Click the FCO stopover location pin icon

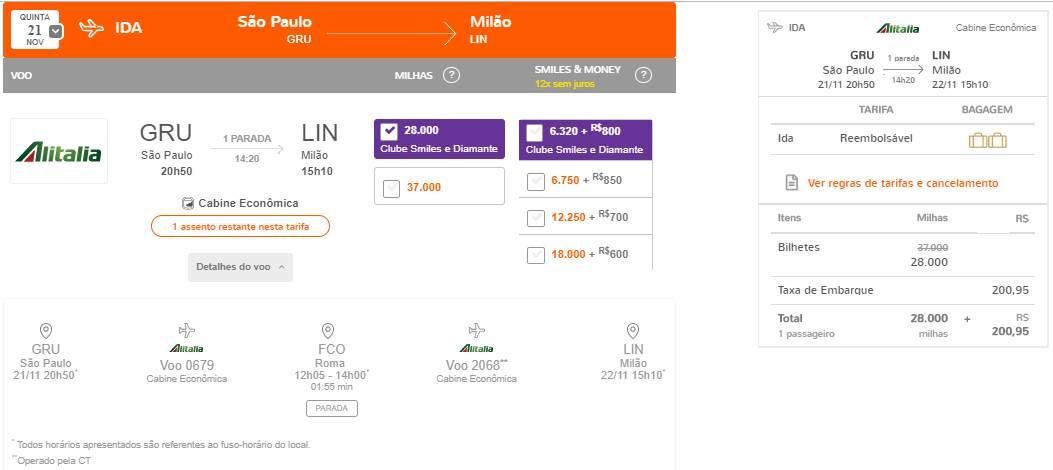tap(328, 330)
